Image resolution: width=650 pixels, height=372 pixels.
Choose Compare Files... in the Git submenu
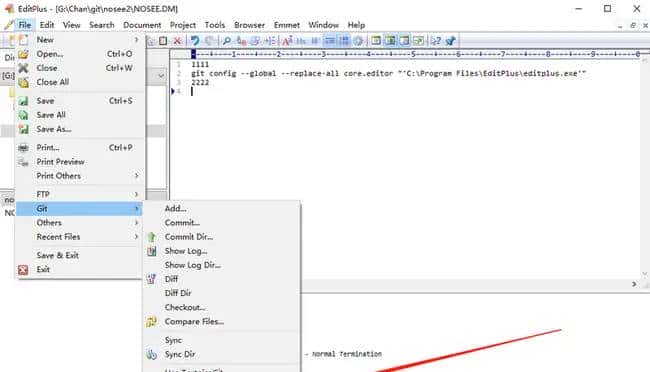[x=222, y=321]
